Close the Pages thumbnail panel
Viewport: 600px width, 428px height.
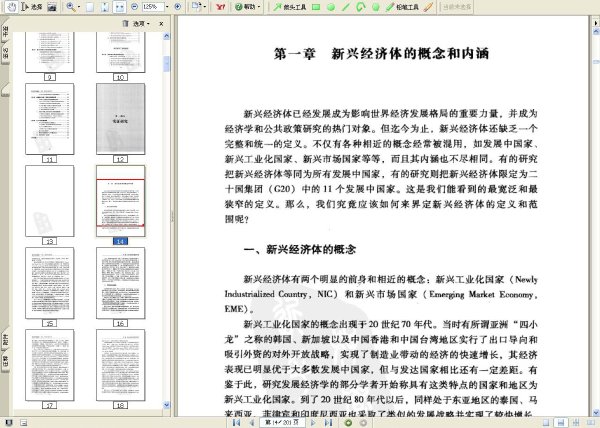tap(161, 24)
